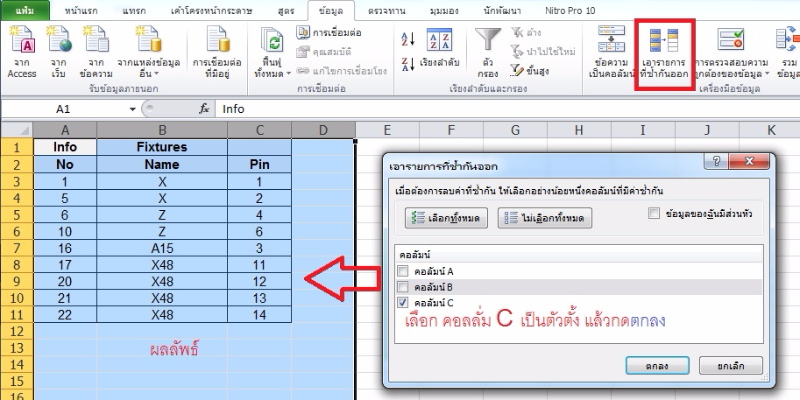Open 'From other sources' data menu
Screen dimensions: 800x400
tap(148, 51)
